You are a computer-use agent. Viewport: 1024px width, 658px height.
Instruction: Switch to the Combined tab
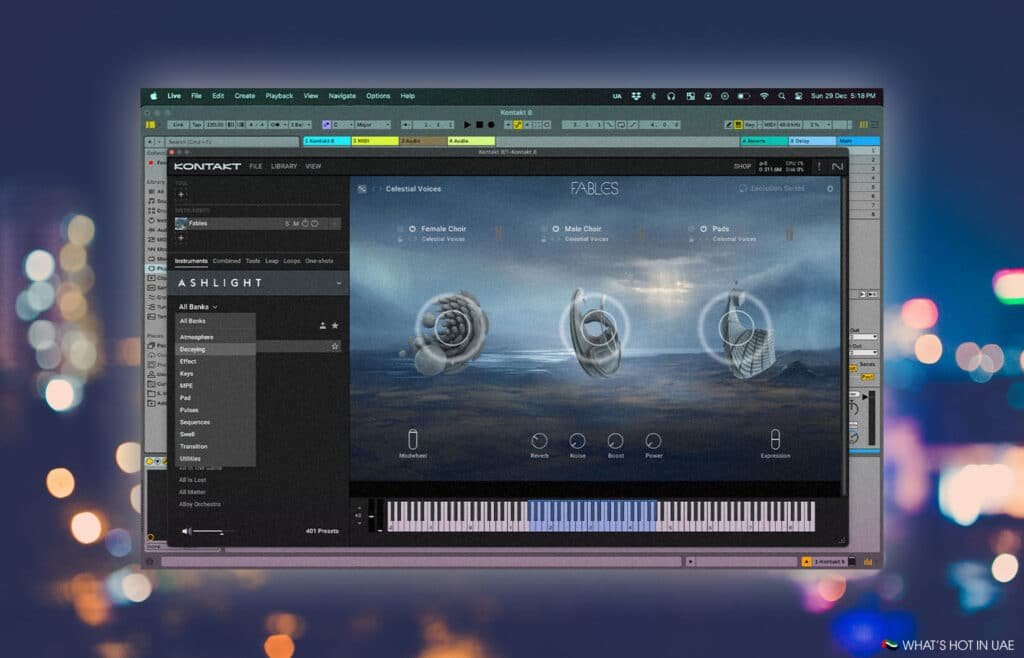tap(227, 261)
